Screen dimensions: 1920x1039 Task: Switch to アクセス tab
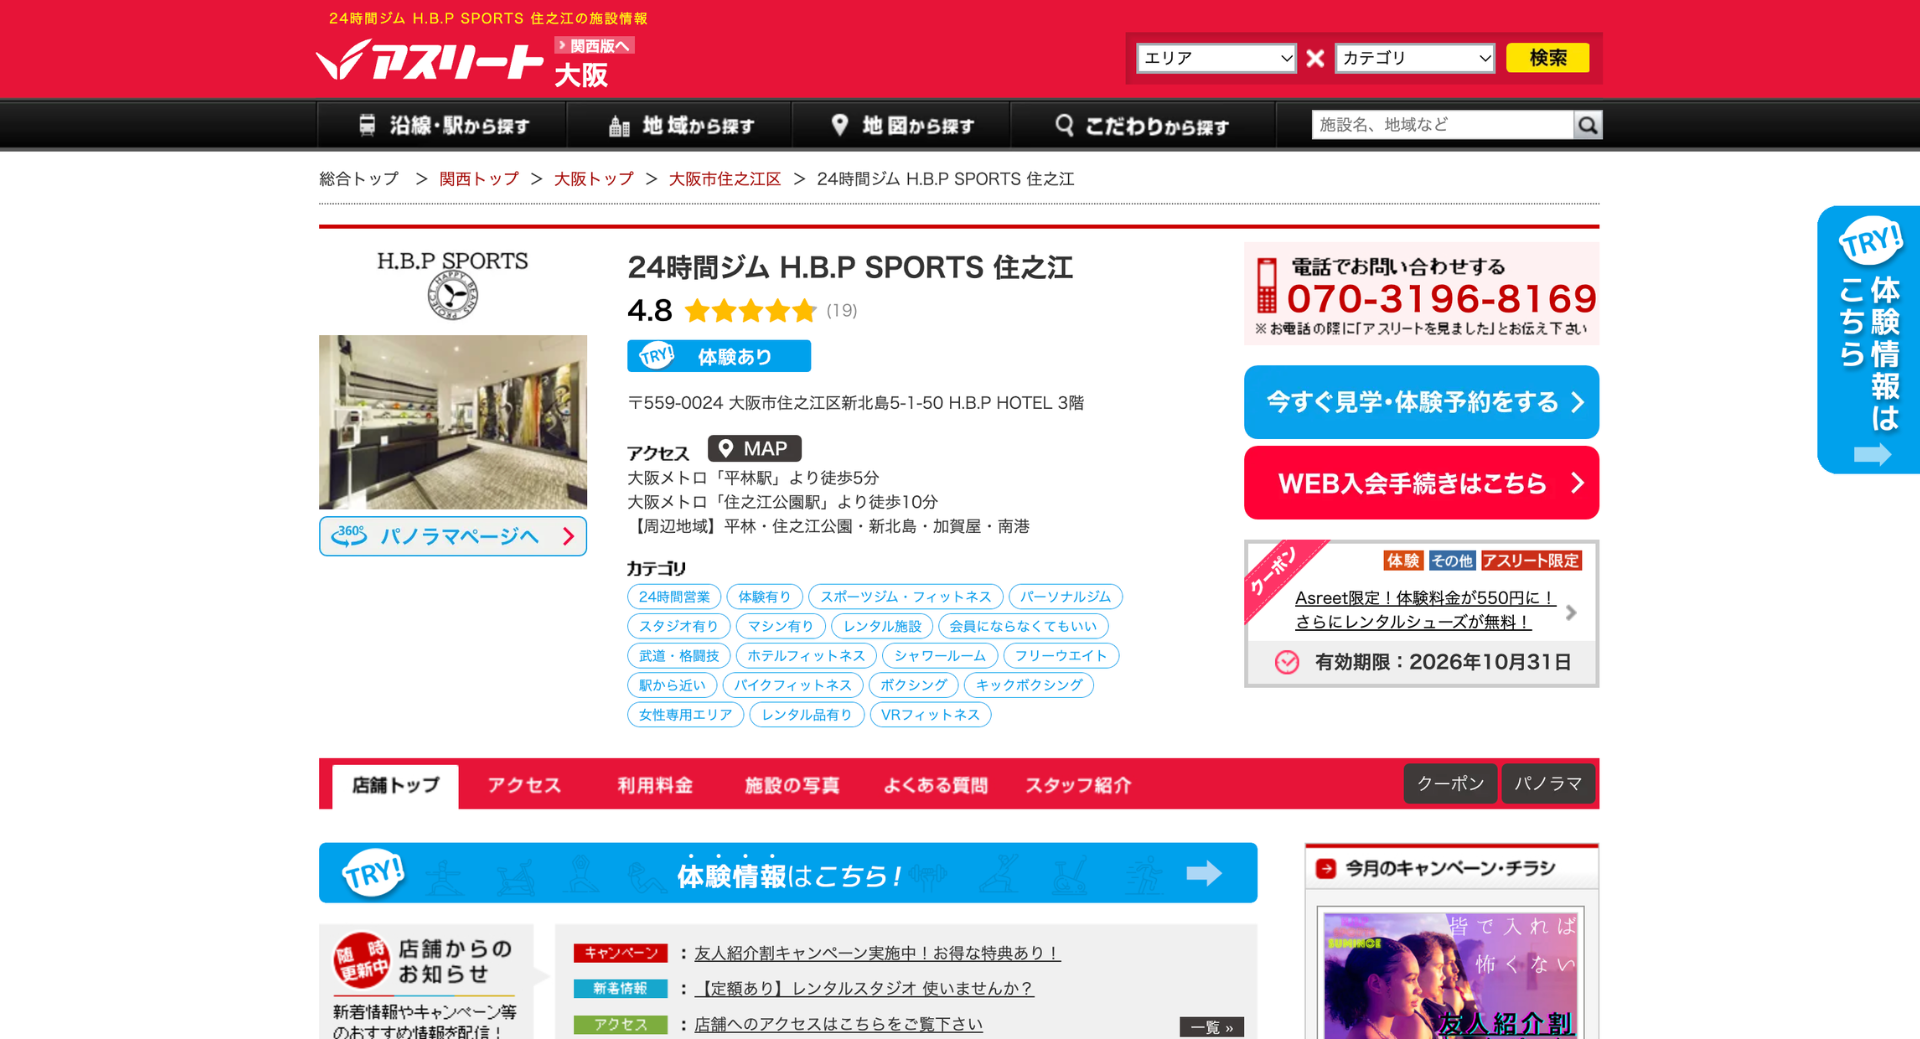[524, 786]
